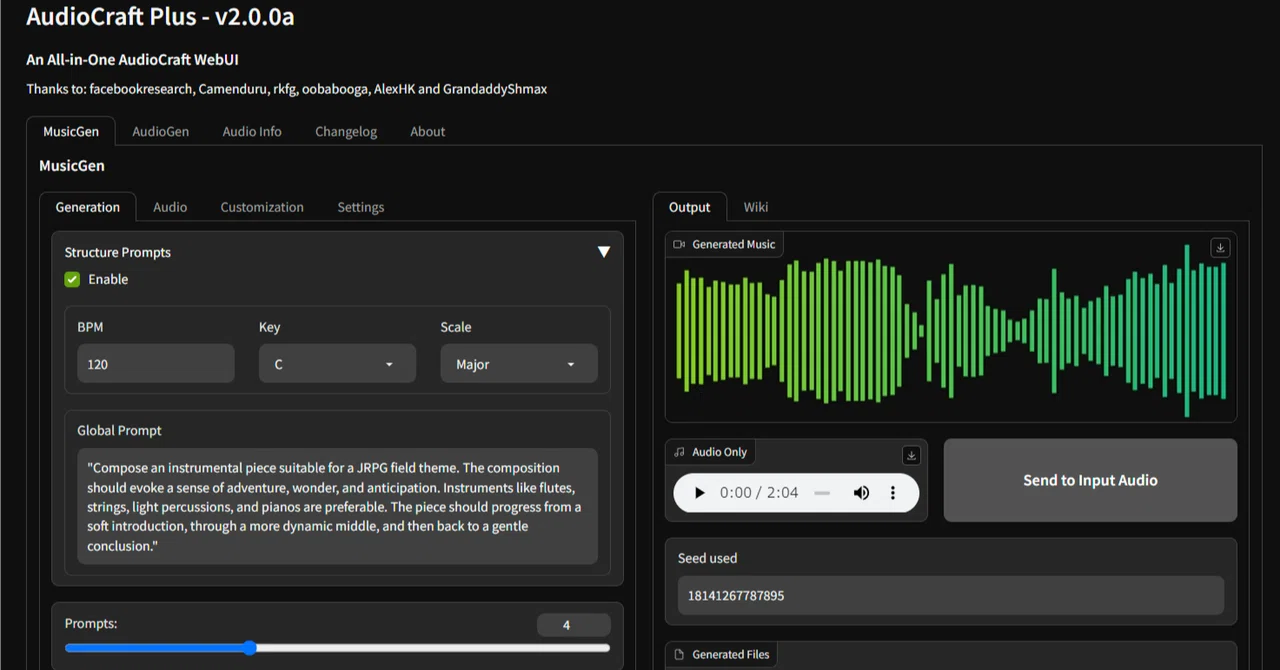Screen dimensions: 1280x670
Task: Open the Customization sub-tab
Action: 262,207
